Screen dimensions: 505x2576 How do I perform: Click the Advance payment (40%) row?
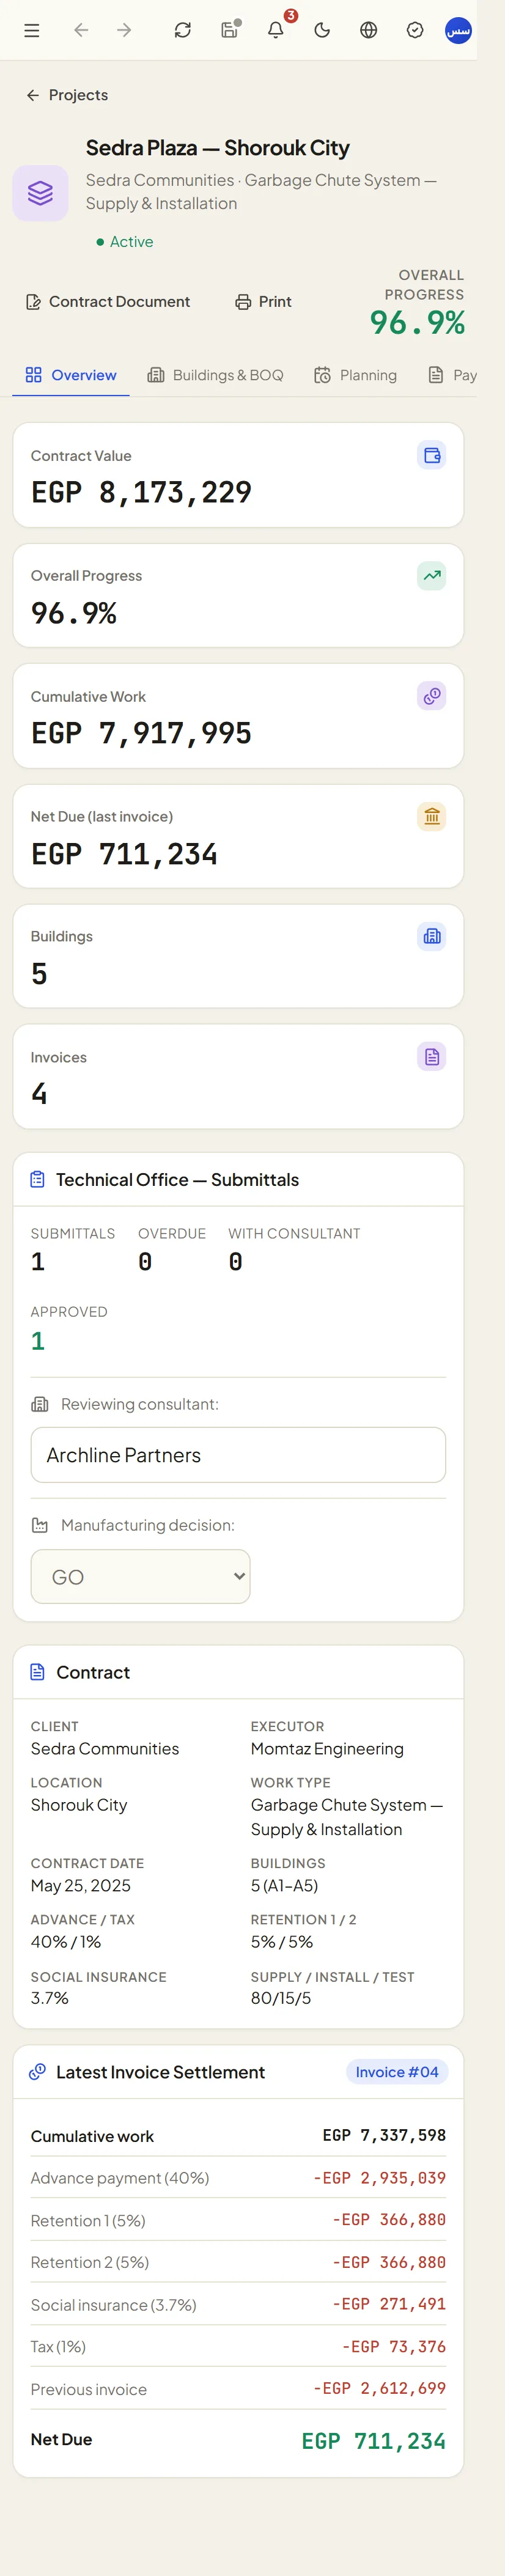[238, 2178]
